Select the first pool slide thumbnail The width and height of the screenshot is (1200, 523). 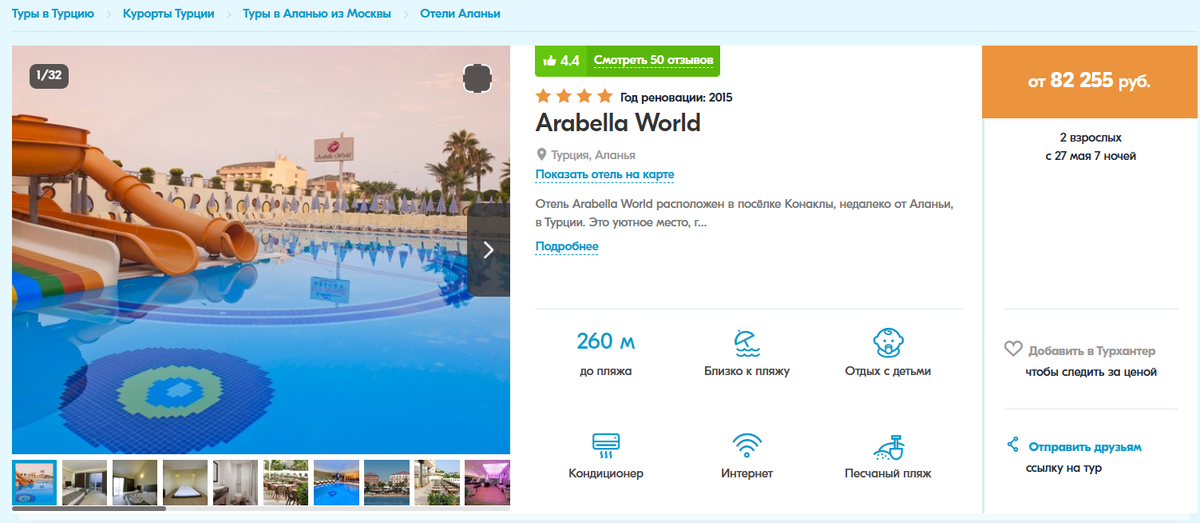pos(34,482)
